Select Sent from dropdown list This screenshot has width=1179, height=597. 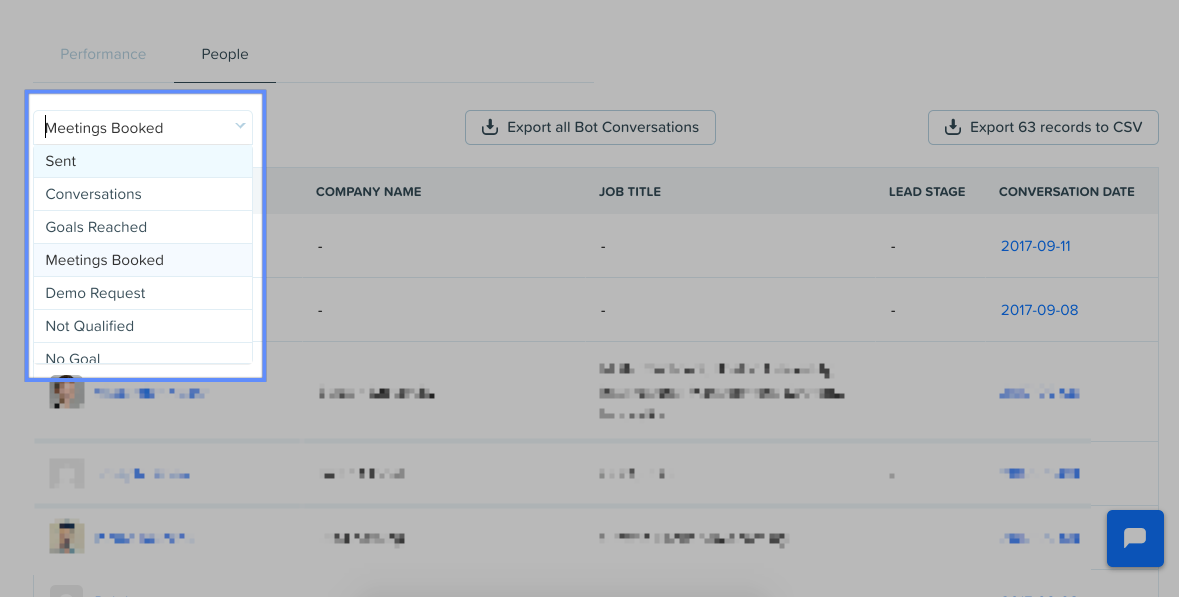(143, 161)
